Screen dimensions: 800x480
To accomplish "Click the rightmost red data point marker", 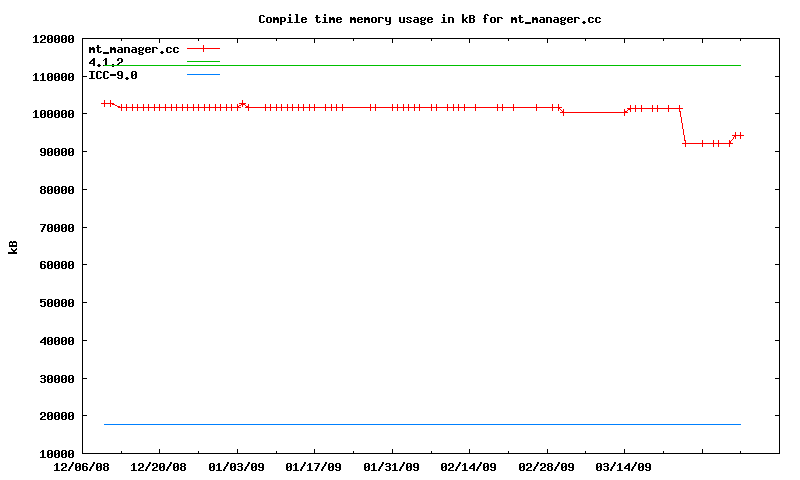I will 740,135.
